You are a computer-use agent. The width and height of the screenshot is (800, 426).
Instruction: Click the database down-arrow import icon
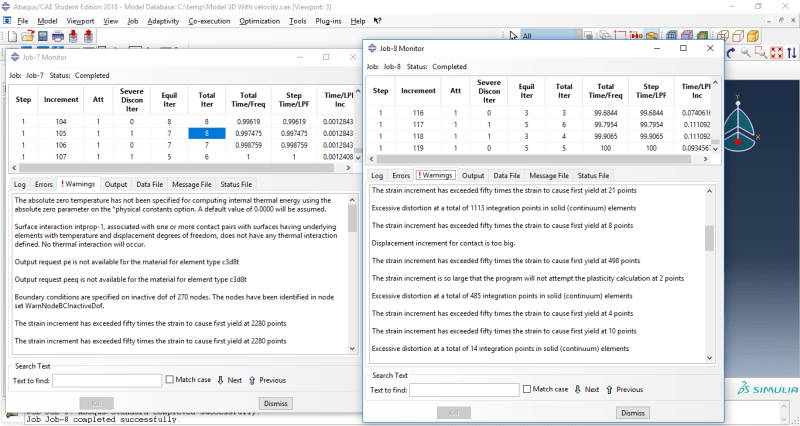pyautogui.click(x=73, y=36)
